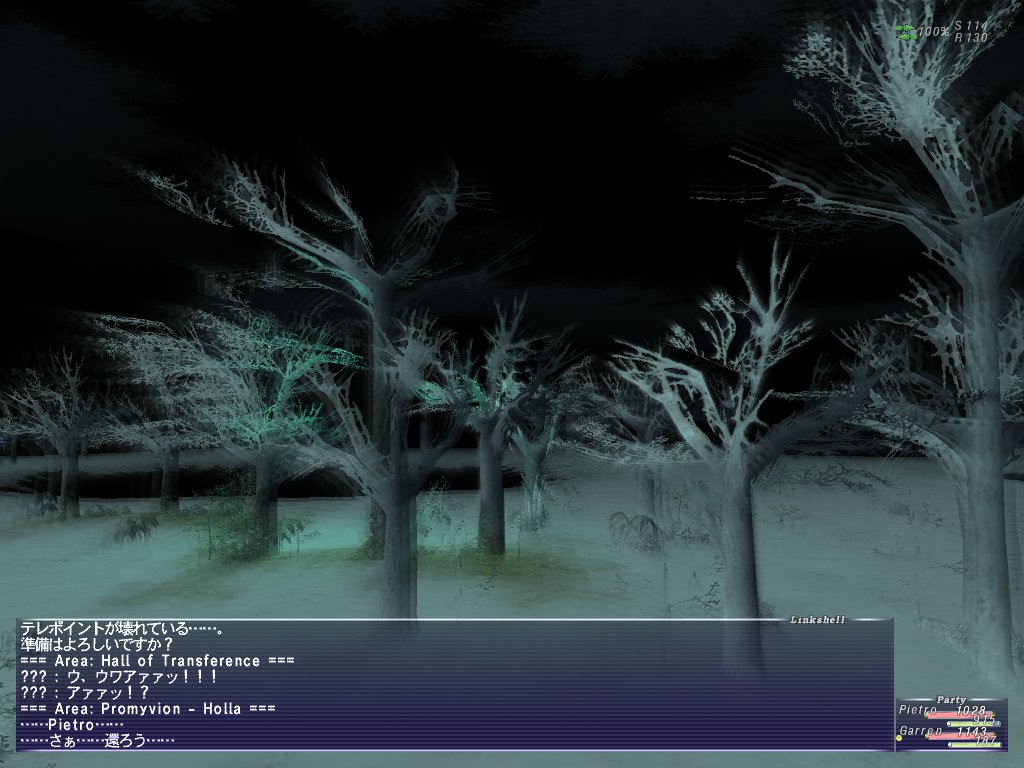Click the '??? : ウ、ウワアァァッ！！！' log line
1024x768 pixels.
pyautogui.click(x=119, y=677)
